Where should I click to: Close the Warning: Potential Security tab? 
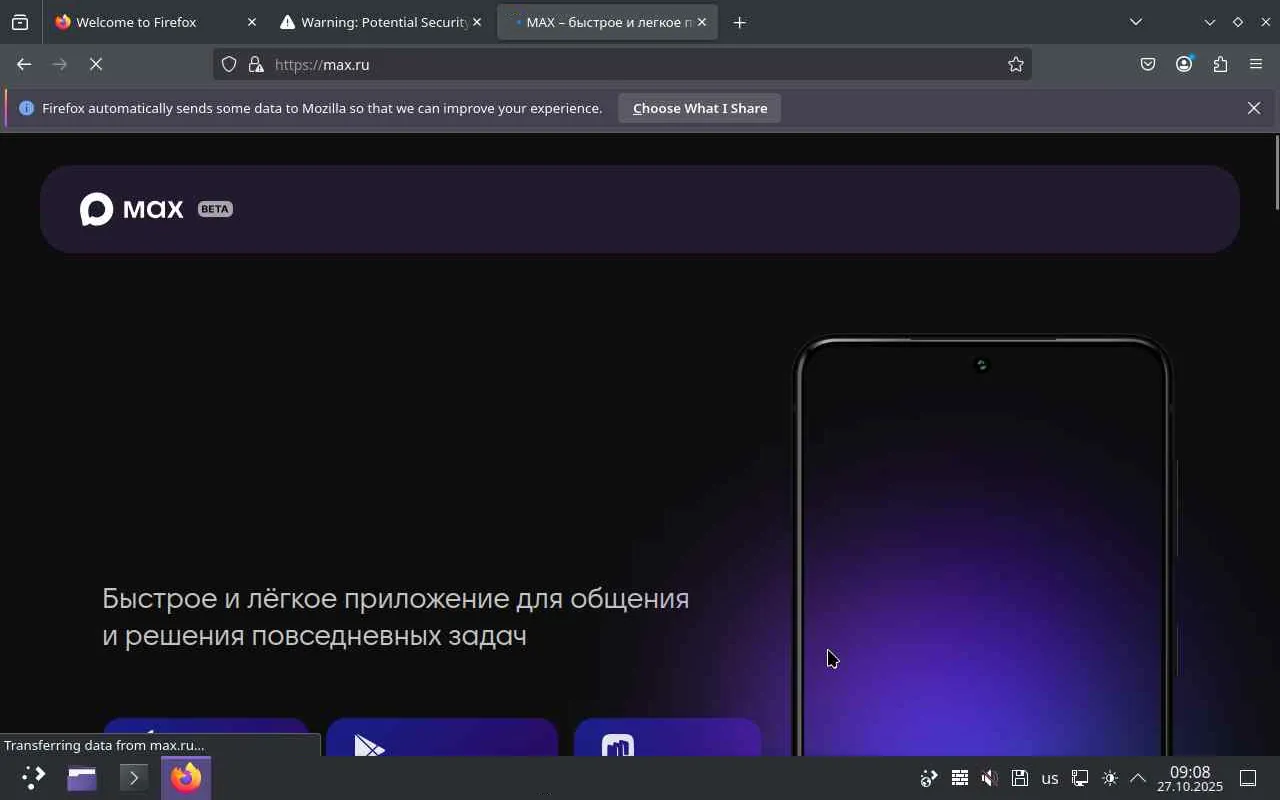(477, 22)
